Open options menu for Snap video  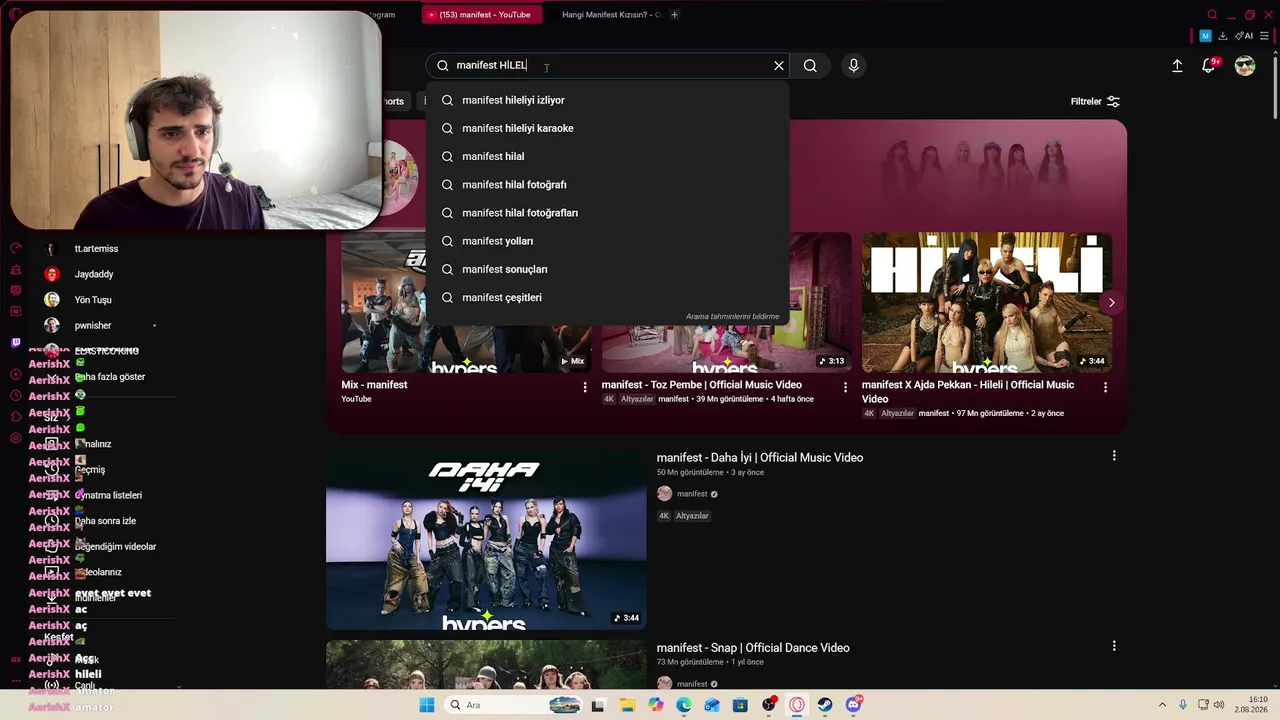pyautogui.click(x=1114, y=646)
